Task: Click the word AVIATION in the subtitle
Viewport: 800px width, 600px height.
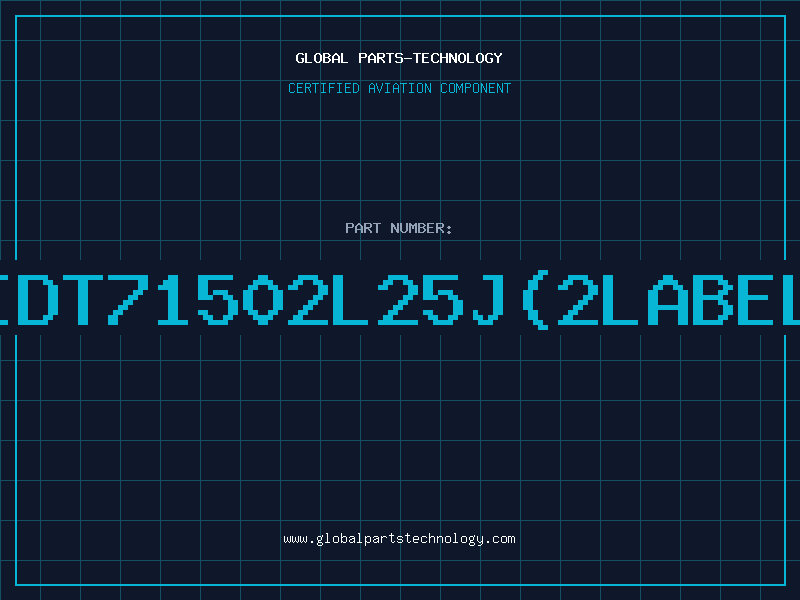Action: (x=400, y=88)
